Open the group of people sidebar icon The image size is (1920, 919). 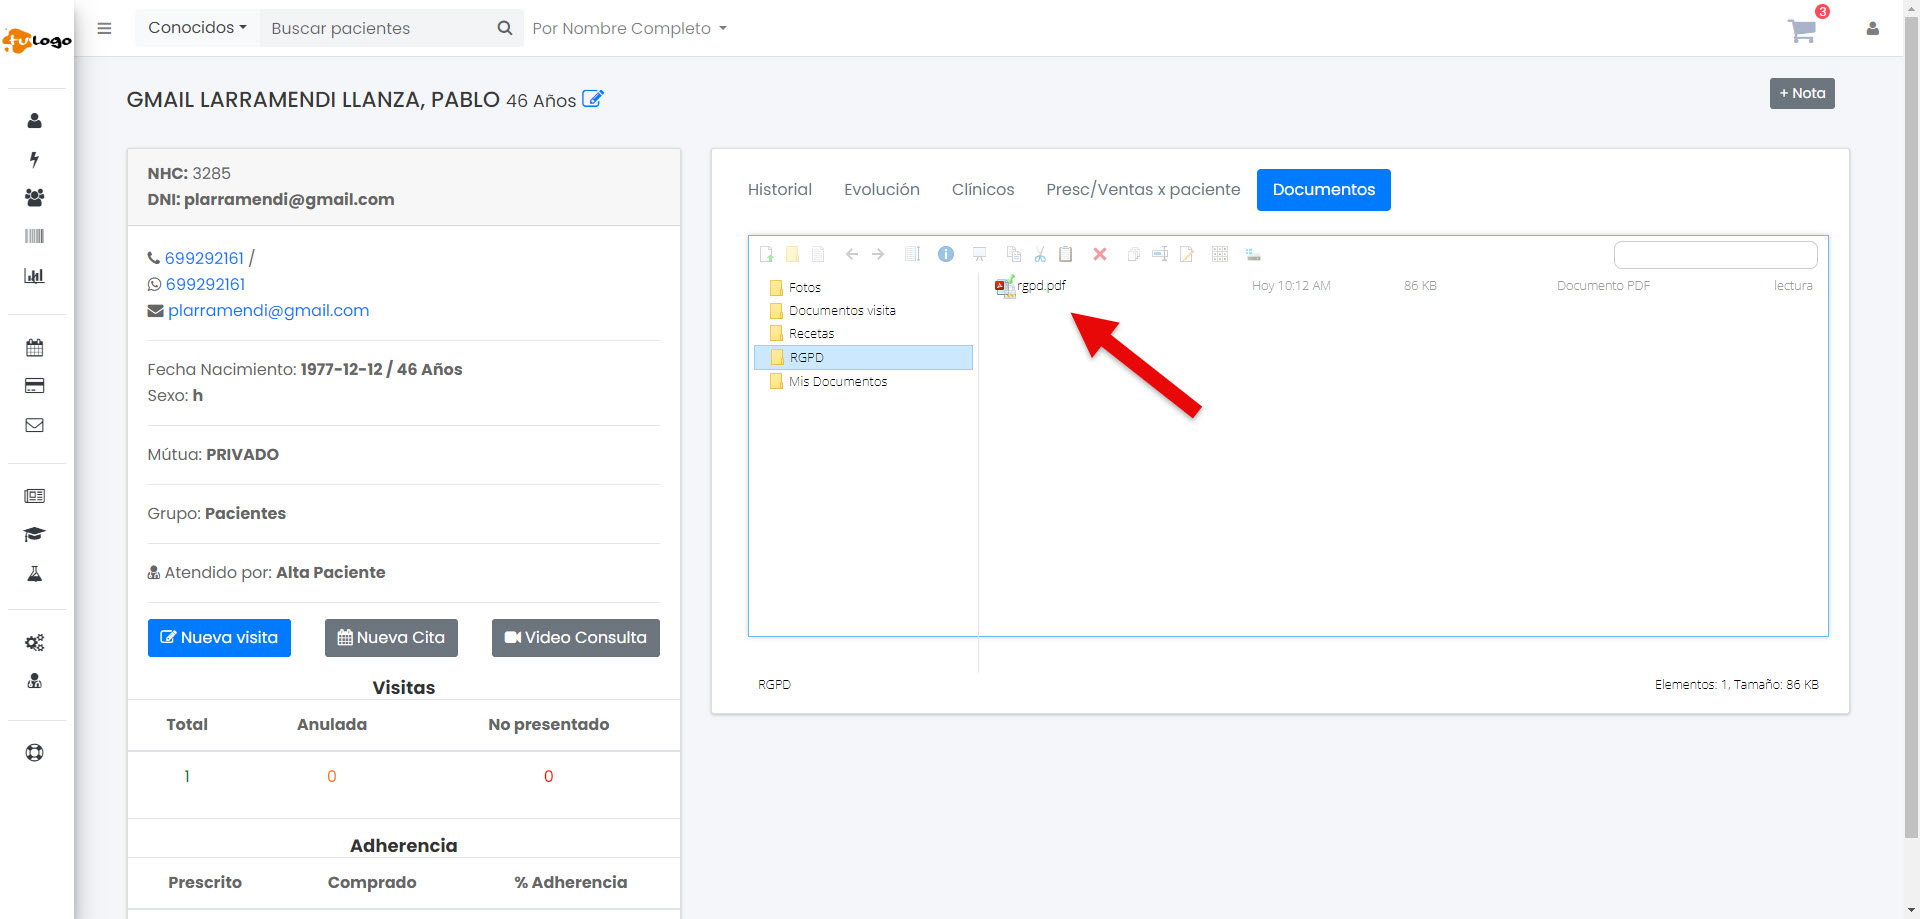(x=34, y=198)
